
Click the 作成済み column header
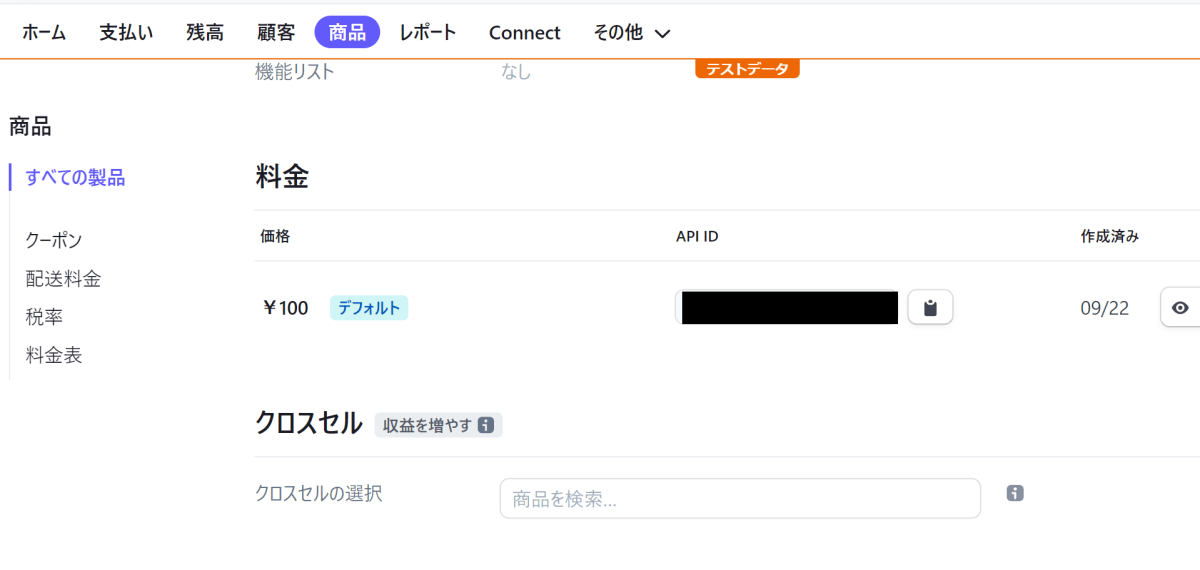[x=1110, y=236]
